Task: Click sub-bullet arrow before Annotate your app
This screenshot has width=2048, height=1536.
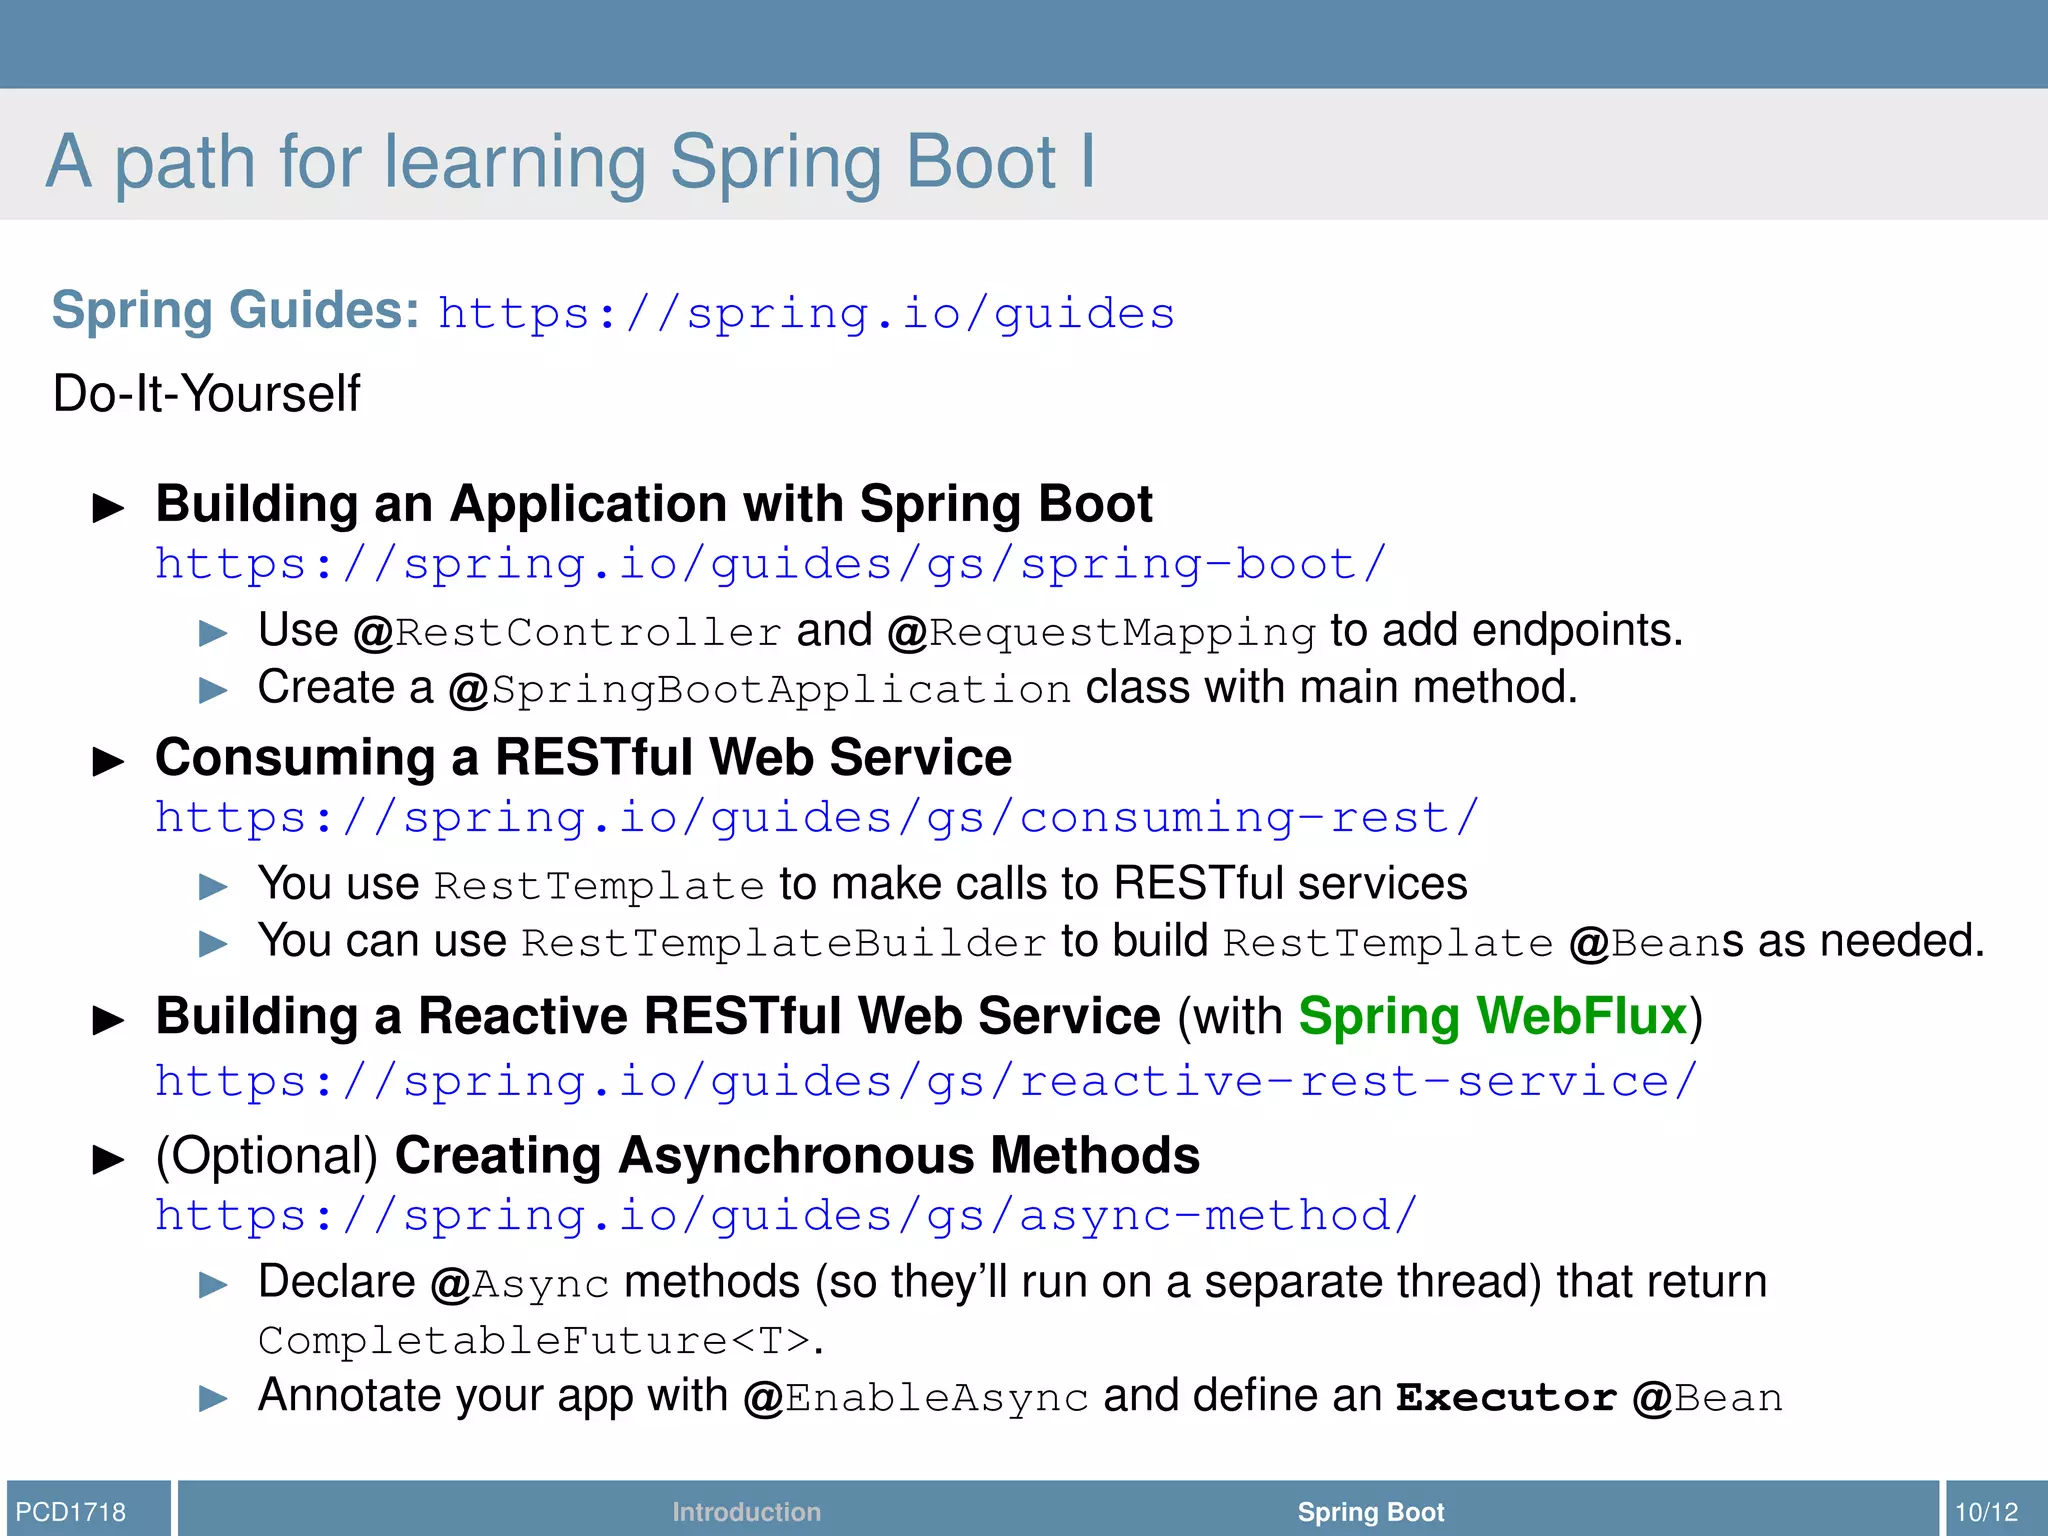Action: point(213,1398)
